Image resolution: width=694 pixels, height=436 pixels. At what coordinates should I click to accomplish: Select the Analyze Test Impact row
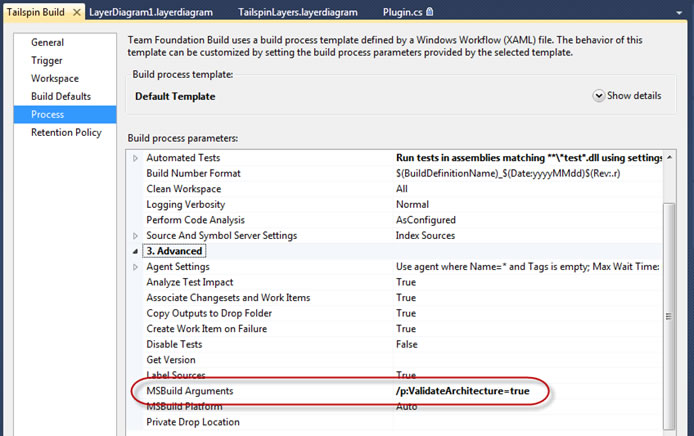coord(395,282)
